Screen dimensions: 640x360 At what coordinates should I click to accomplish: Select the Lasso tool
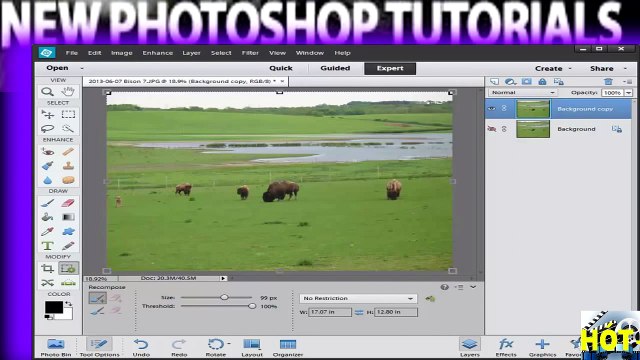[x=47, y=129]
